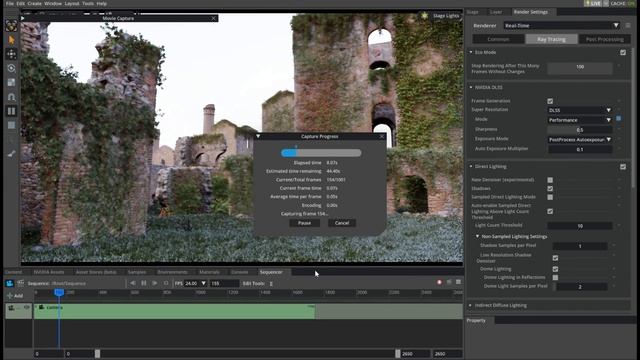The width and height of the screenshot is (640, 360).
Task: Toggle the Direct Lighting section checkbox
Action: pos(623,167)
